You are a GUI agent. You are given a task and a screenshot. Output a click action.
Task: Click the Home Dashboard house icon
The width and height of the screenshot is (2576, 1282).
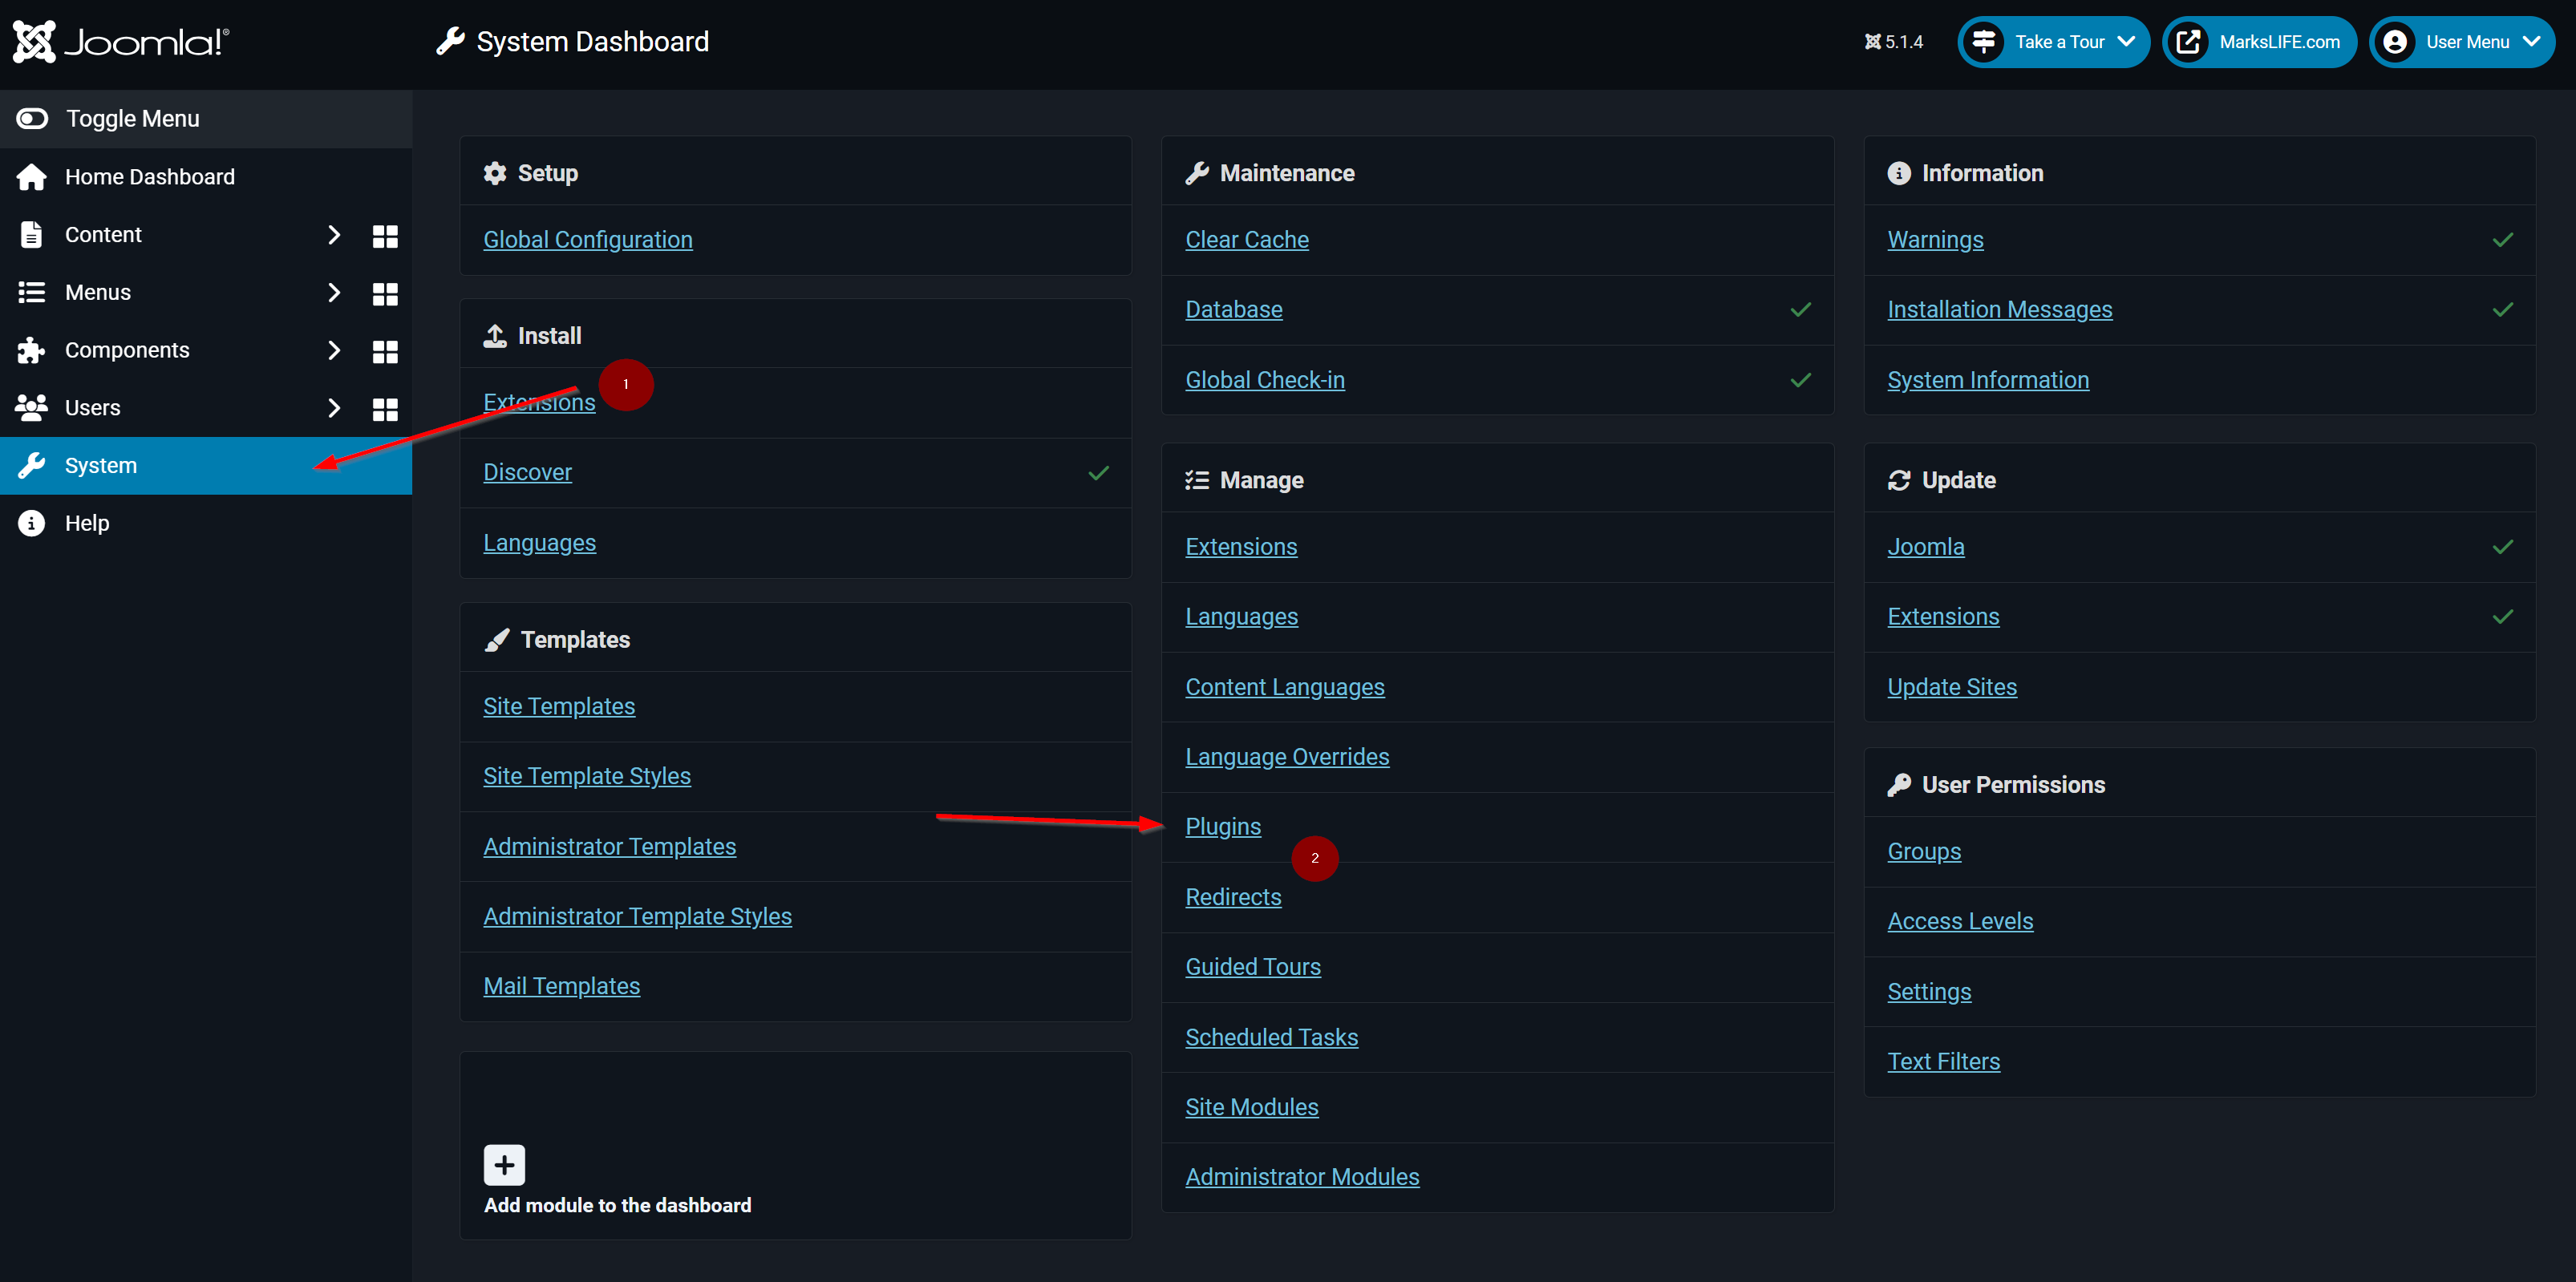pos(31,177)
